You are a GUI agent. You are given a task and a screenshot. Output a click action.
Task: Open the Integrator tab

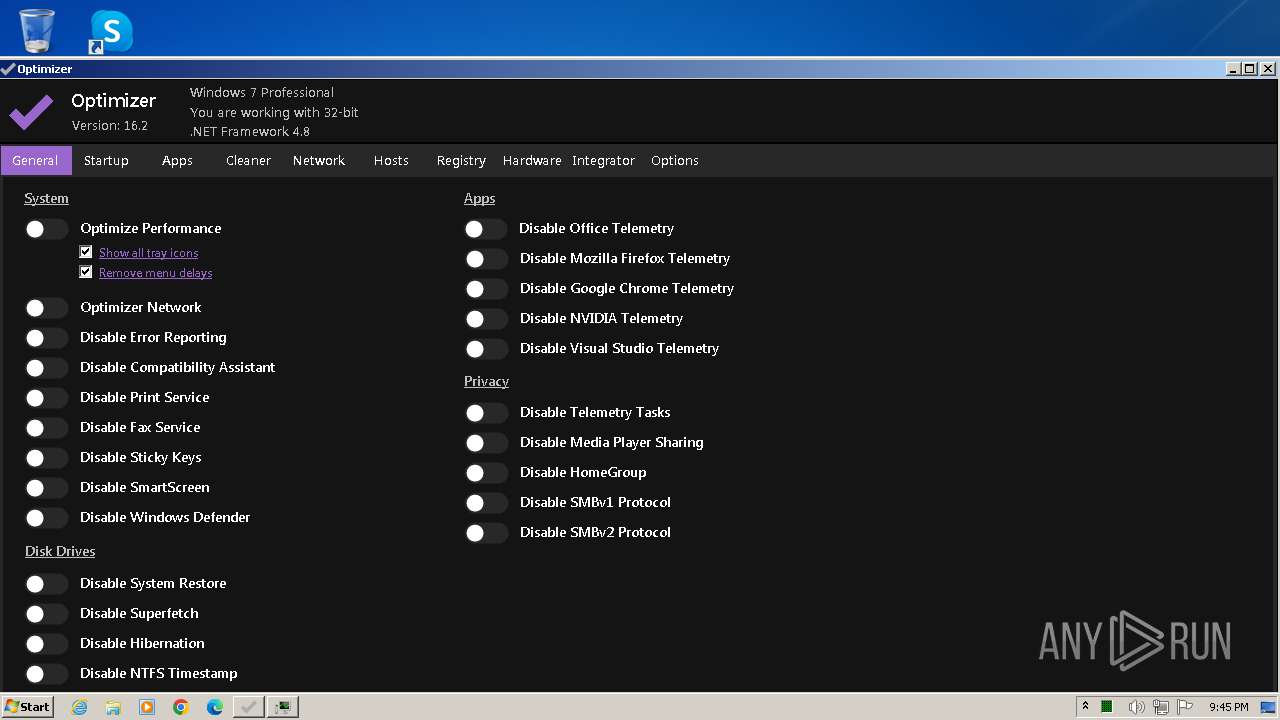603,160
